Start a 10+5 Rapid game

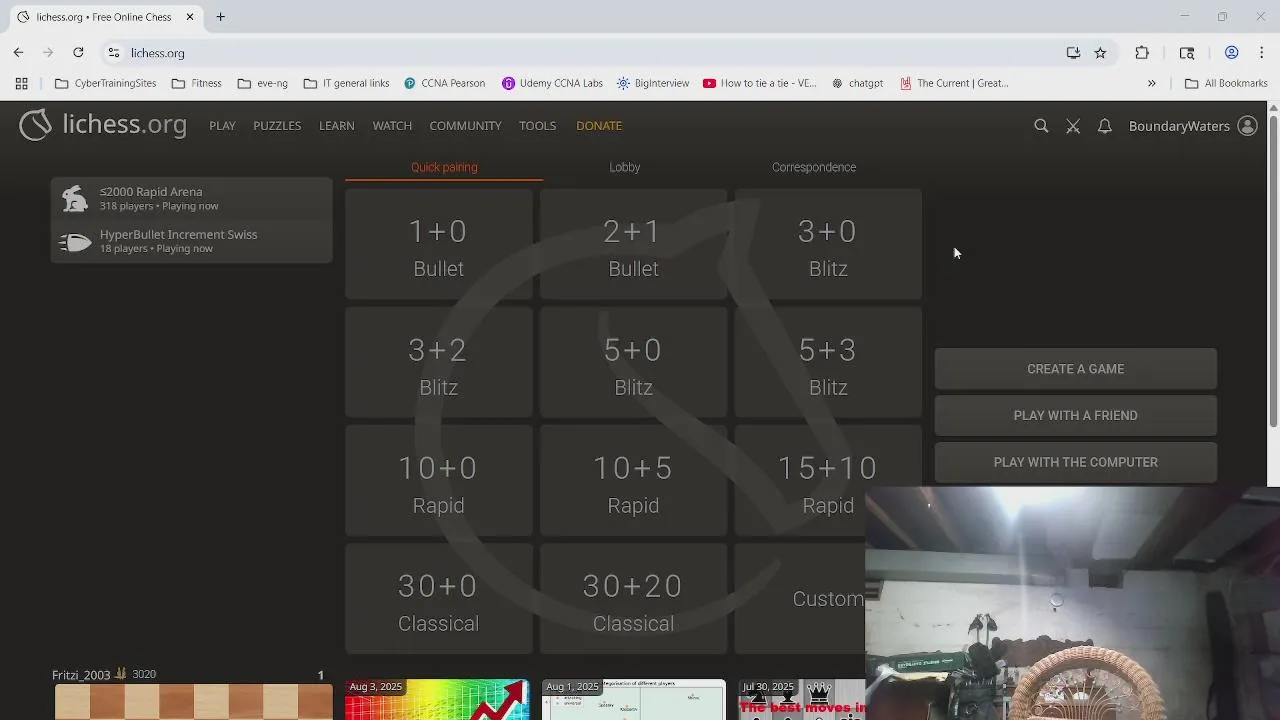tap(633, 481)
